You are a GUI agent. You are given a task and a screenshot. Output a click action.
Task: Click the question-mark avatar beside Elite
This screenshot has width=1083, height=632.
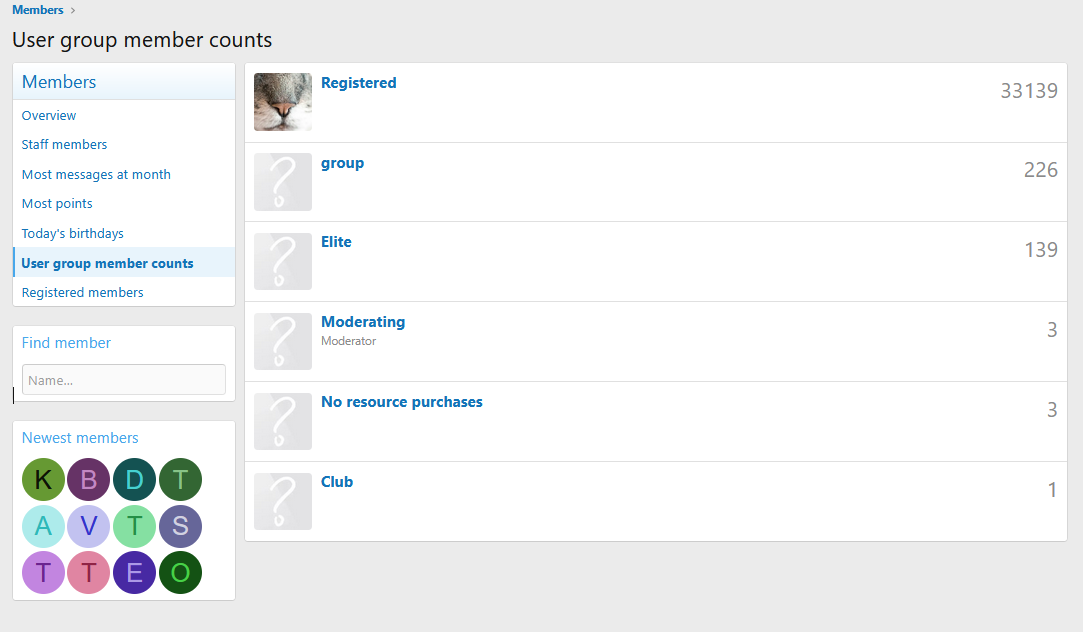tap(283, 262)
